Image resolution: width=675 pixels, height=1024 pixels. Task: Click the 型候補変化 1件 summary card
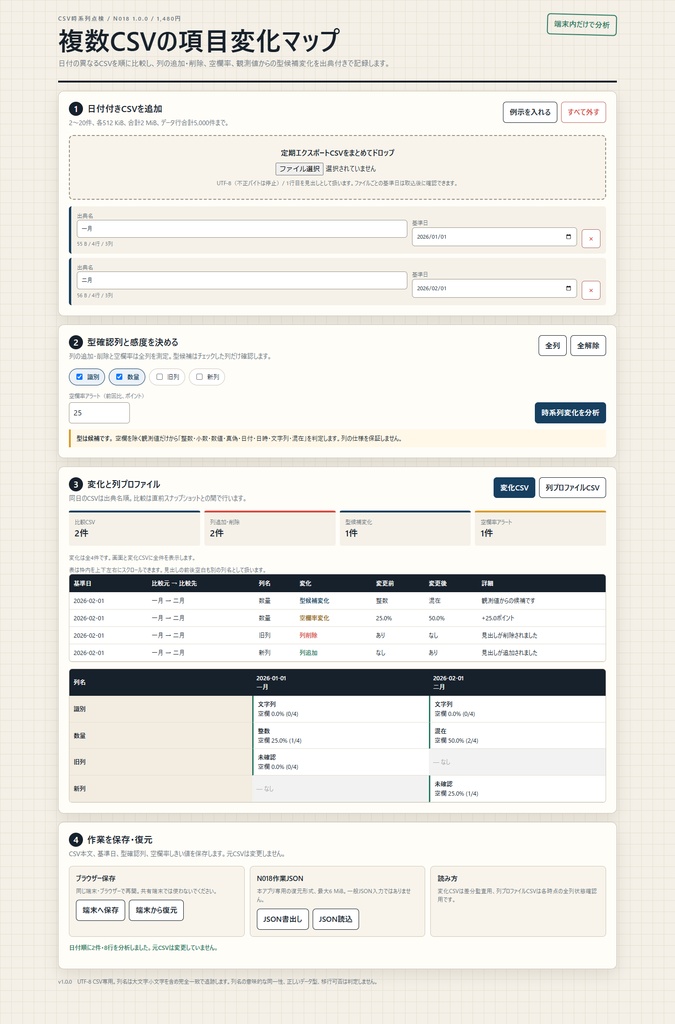click(x=405, y=528)
